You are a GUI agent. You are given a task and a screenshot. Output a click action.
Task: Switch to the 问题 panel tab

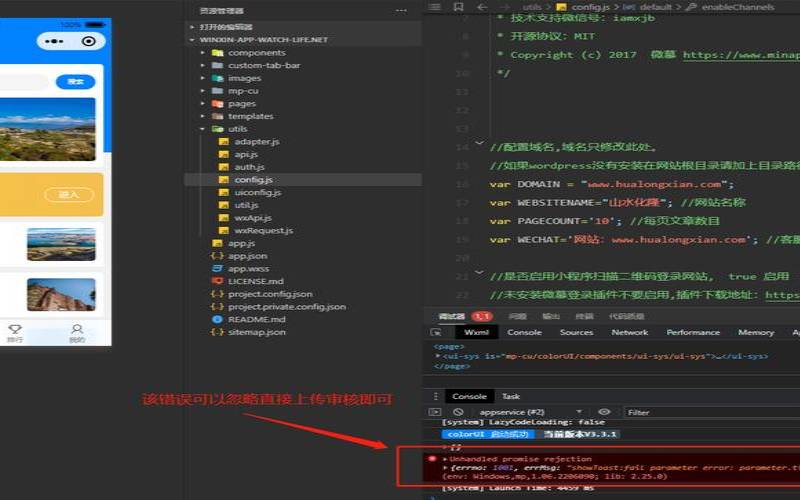pyautogui.click(x=517, y=316)
